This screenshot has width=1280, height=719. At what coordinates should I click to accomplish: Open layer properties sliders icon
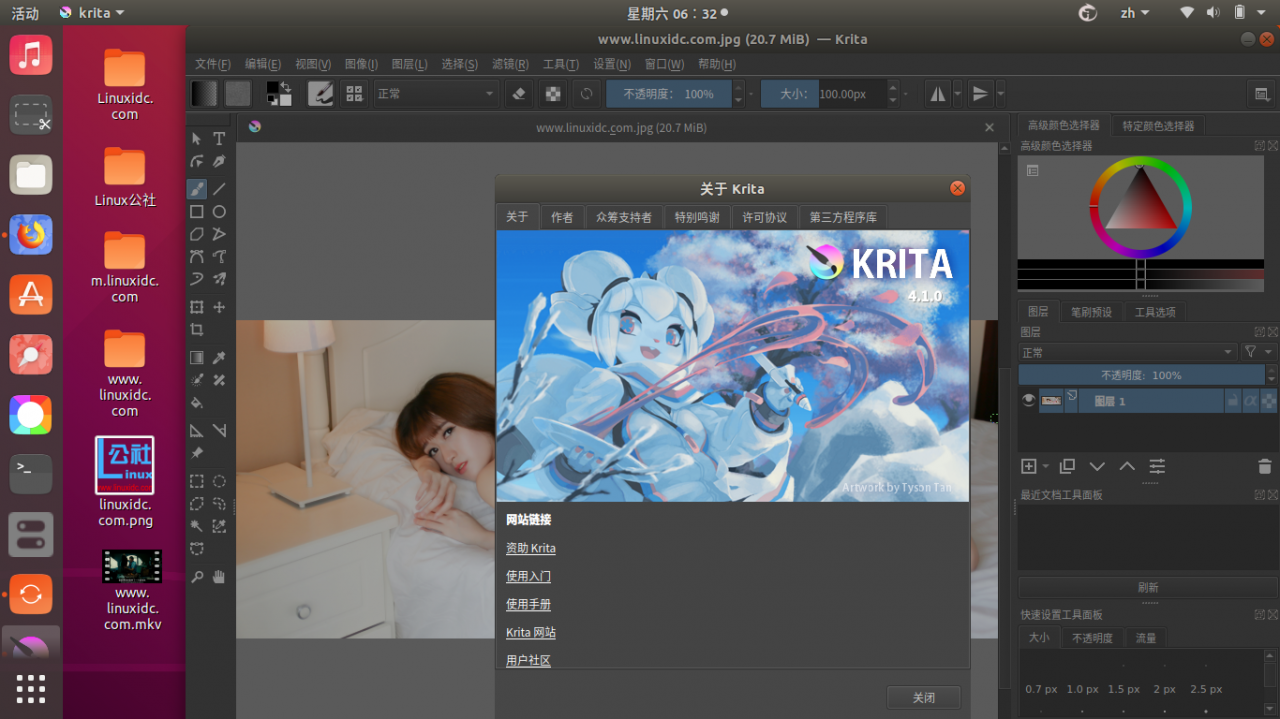[x=1157, y=466]
